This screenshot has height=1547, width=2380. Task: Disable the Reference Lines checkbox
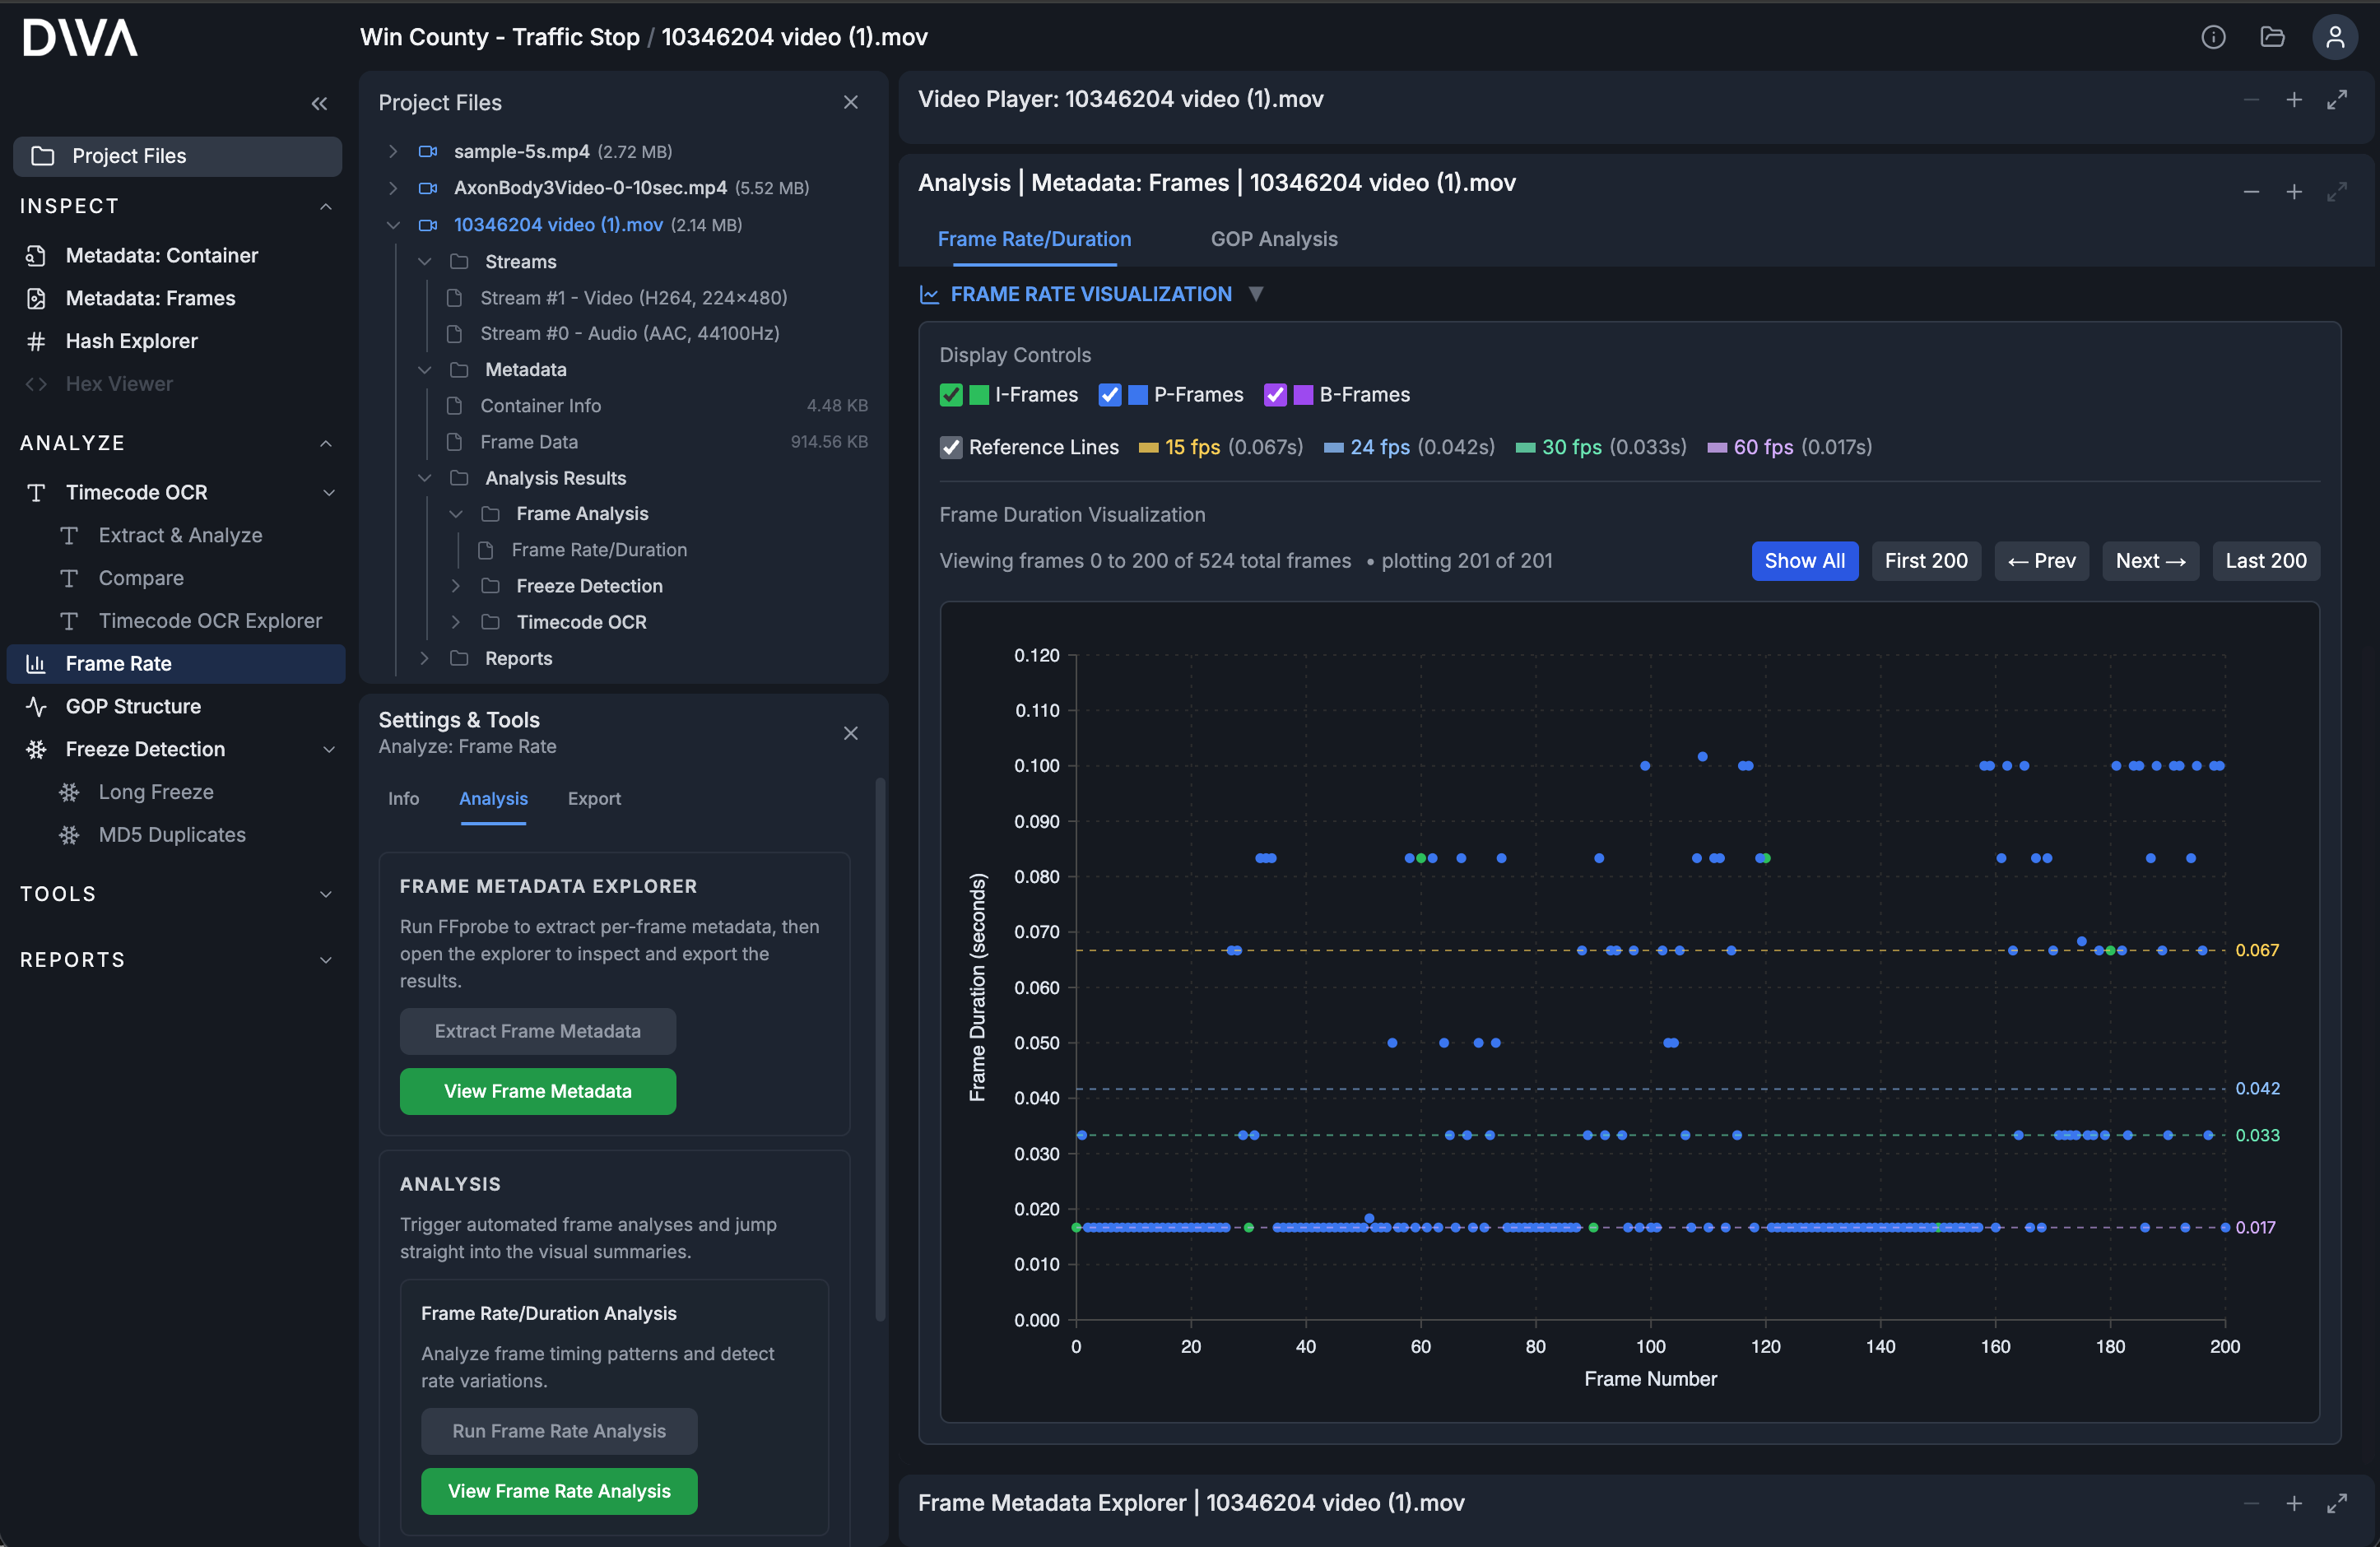[x=950, y=447]
